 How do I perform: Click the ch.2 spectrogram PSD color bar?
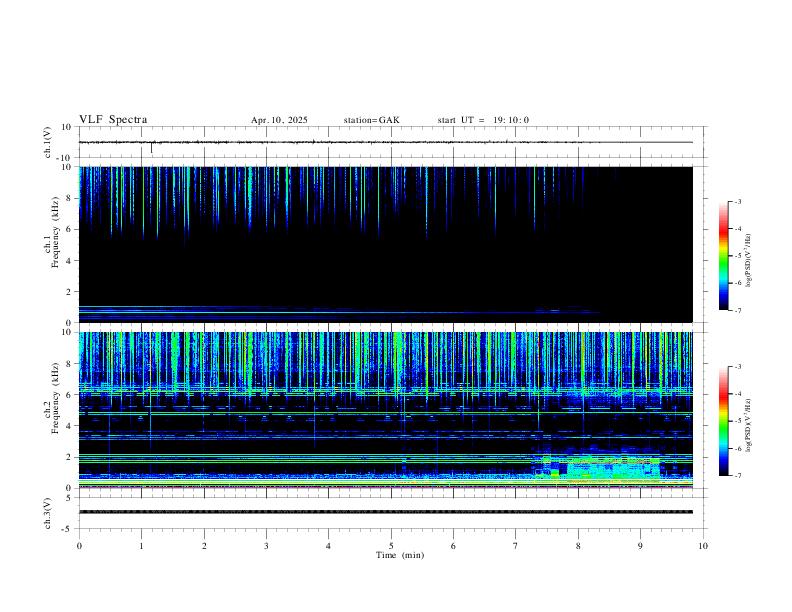723,421
